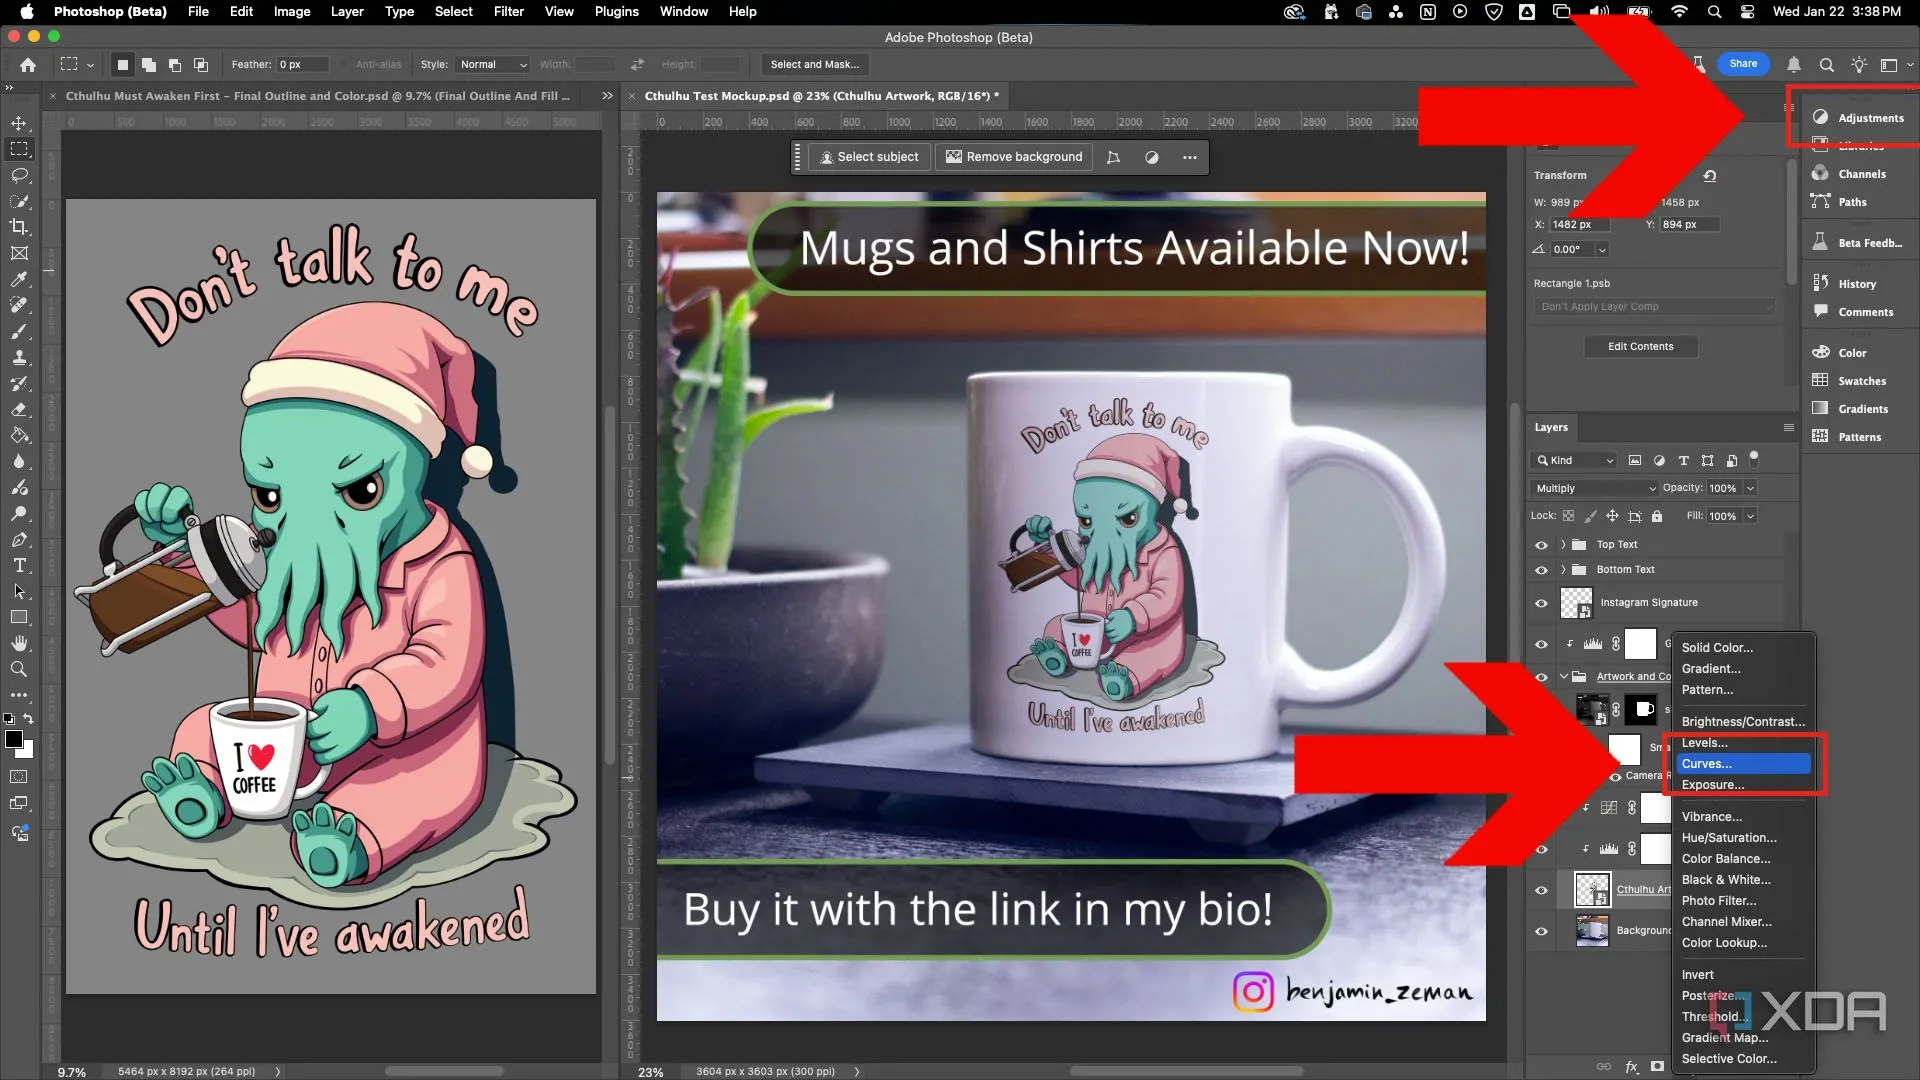Select the Spot Healing Brush tool
This screenshot has width=1920, height=1080.
point(19,305)
